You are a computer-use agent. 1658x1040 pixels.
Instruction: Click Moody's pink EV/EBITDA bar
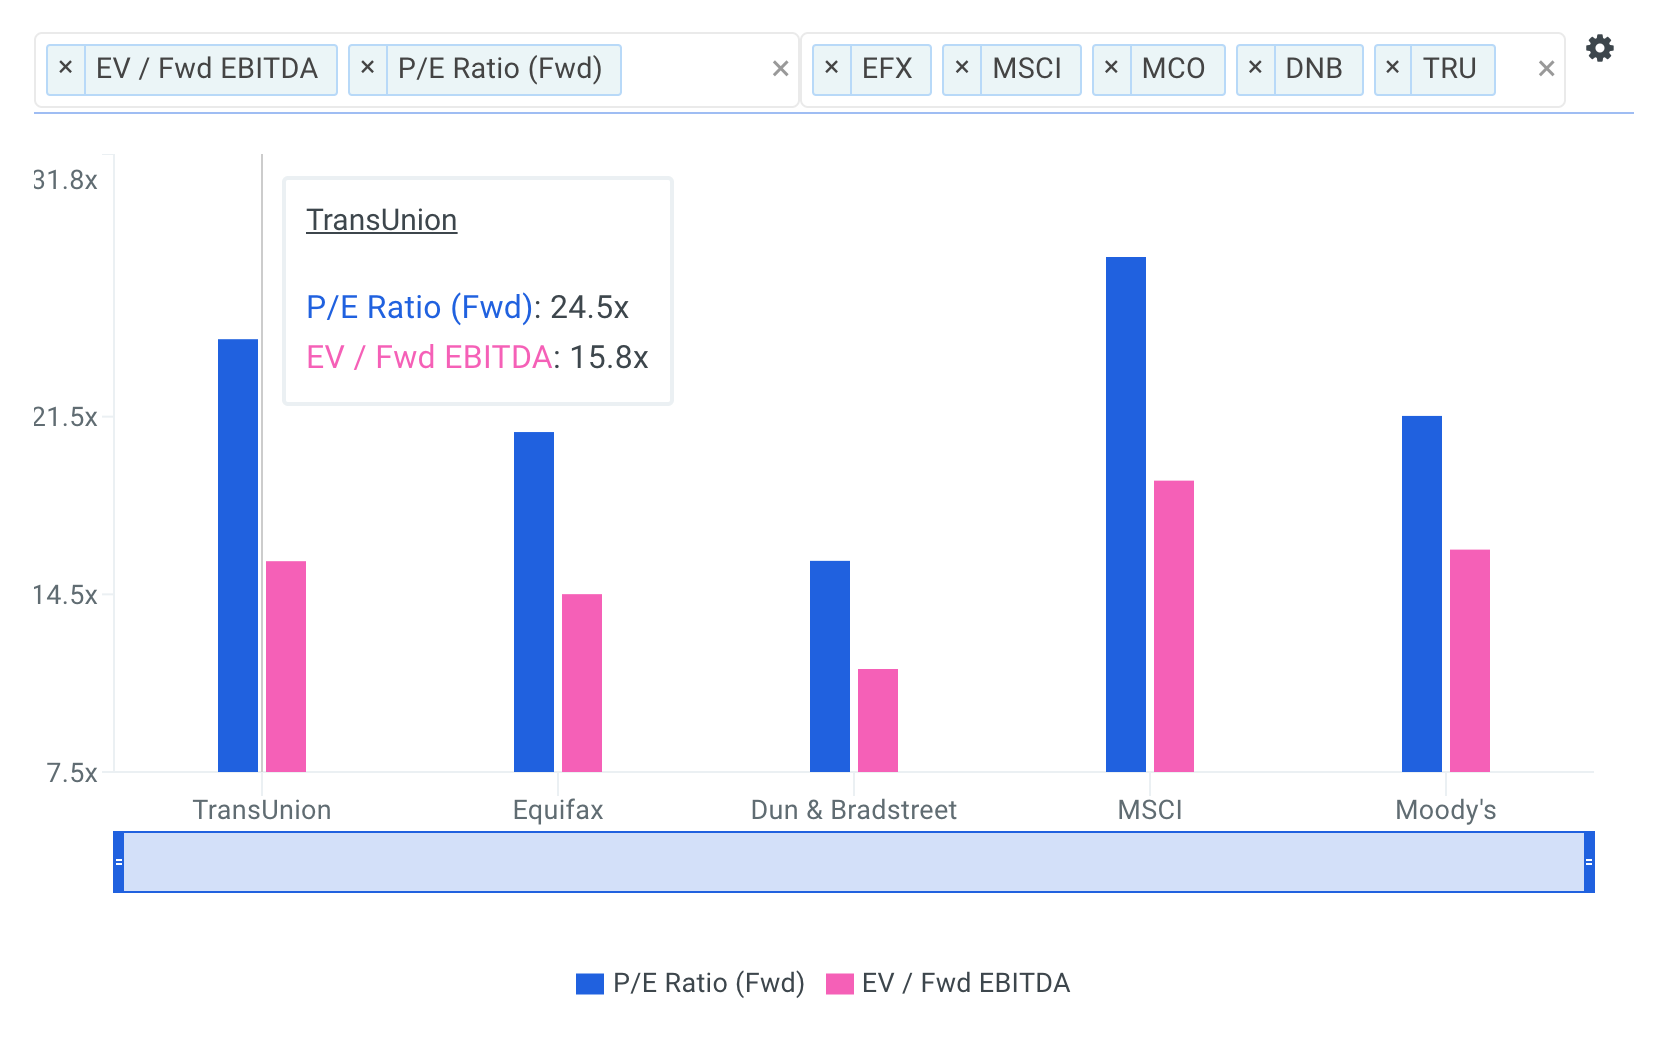(1470, 661)
